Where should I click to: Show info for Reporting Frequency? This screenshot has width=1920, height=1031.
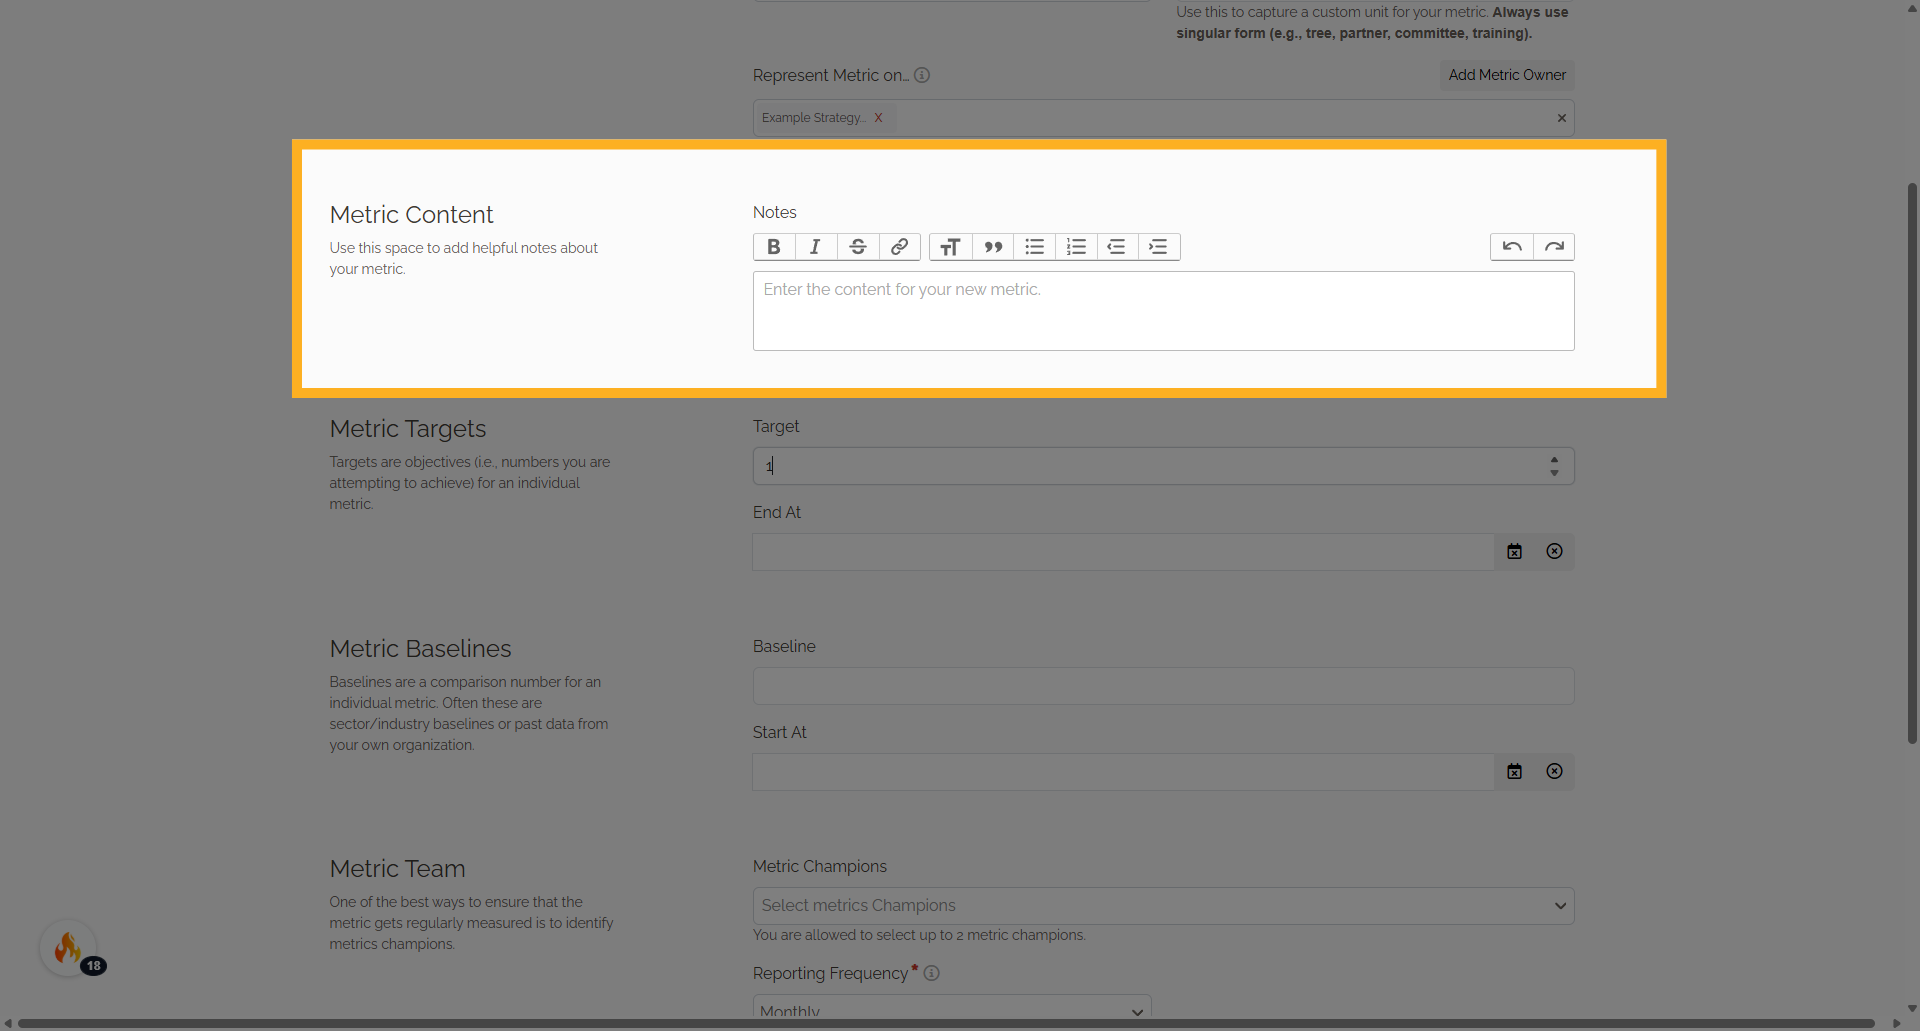[x=932, y=973]
